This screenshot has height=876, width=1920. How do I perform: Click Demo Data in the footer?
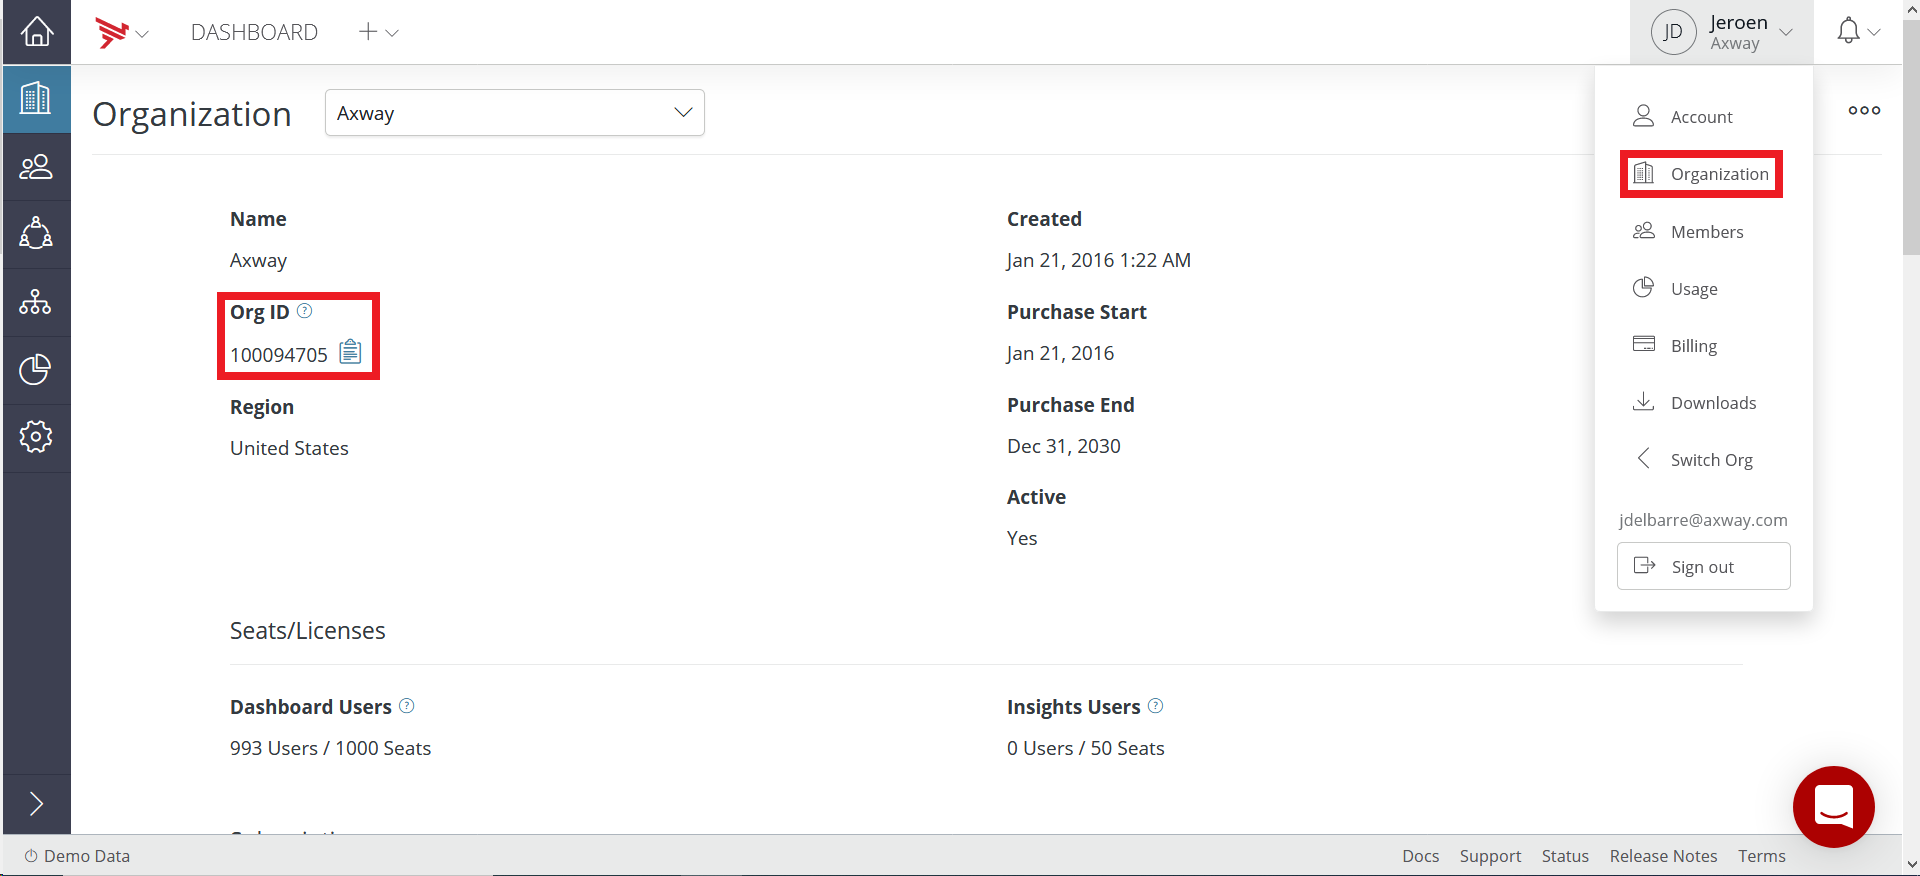pos(77,856)
